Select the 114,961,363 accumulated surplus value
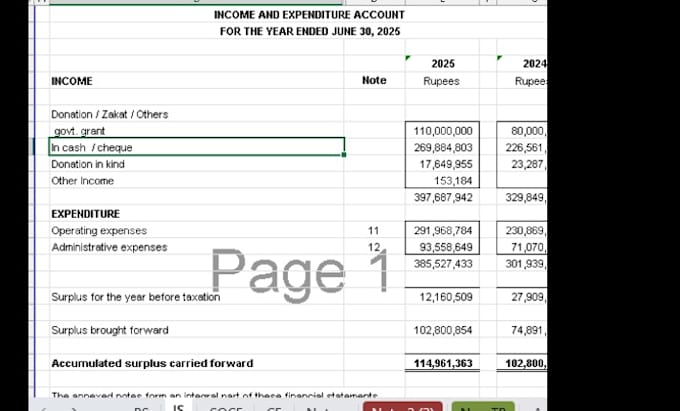The height and width of the screenshot is (411, 680). [442, 363]
